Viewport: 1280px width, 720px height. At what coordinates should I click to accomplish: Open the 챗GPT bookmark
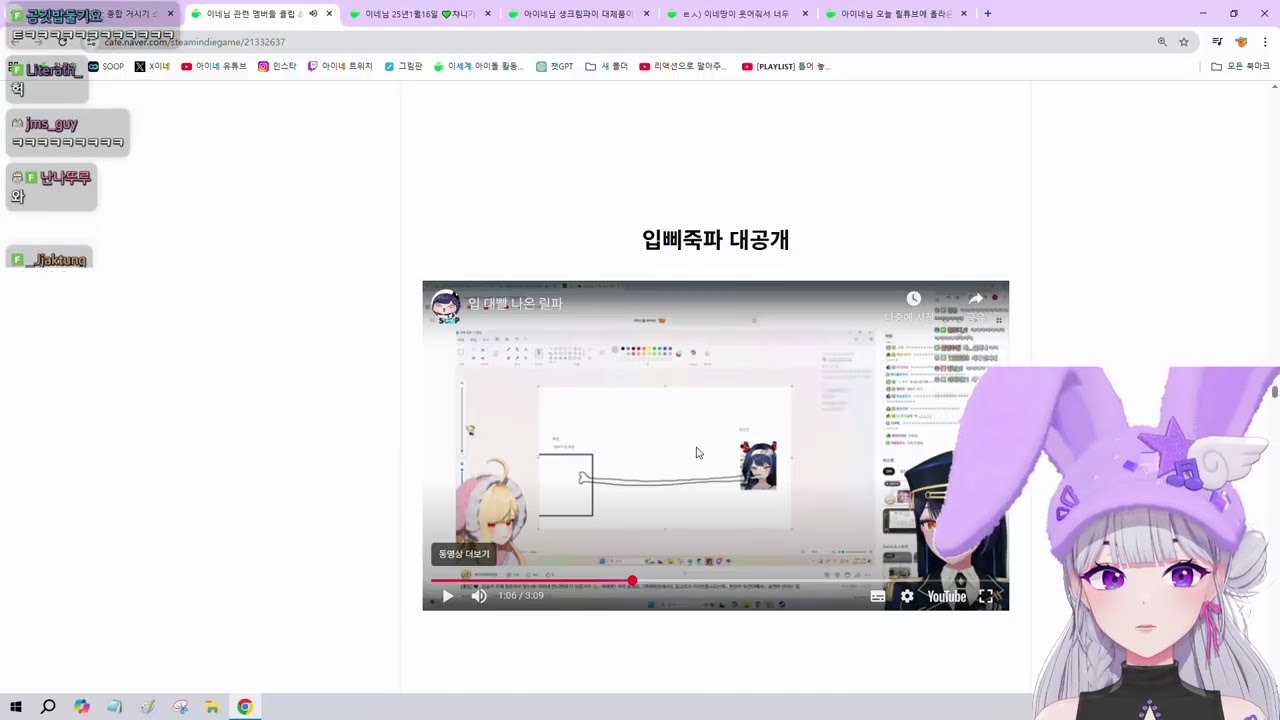[555, 66]
